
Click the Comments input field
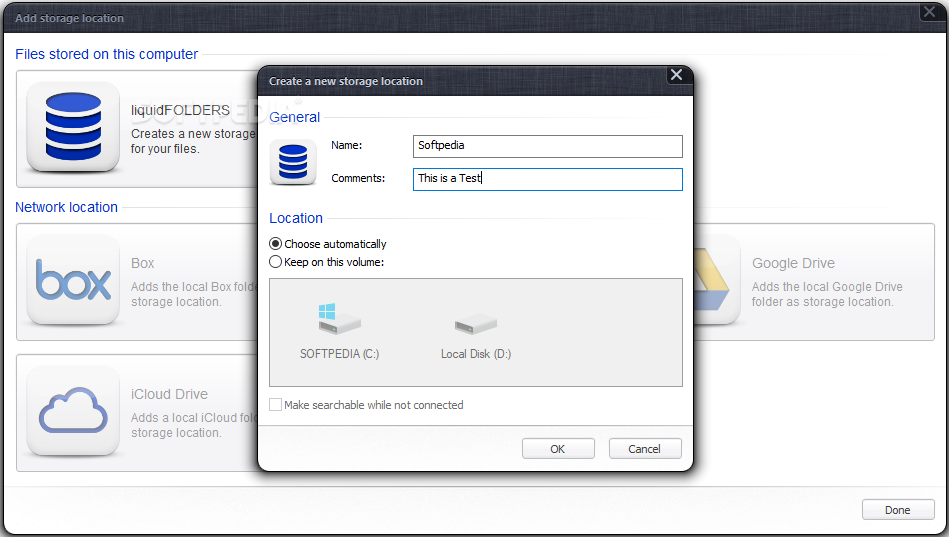548,179
